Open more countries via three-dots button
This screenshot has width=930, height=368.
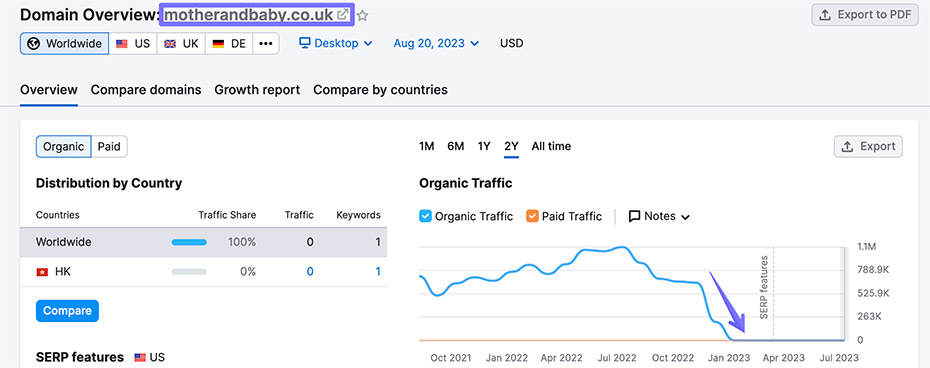(x=266, y=43)
